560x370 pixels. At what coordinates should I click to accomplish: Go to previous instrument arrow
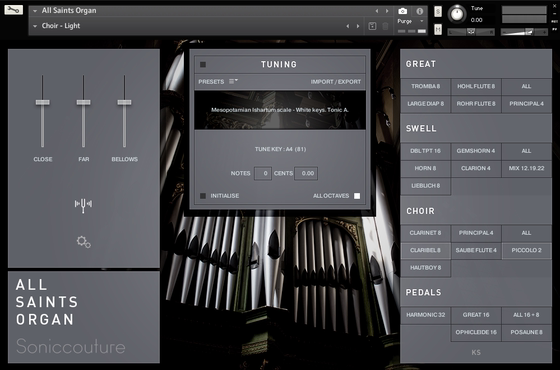pos(377,11)
